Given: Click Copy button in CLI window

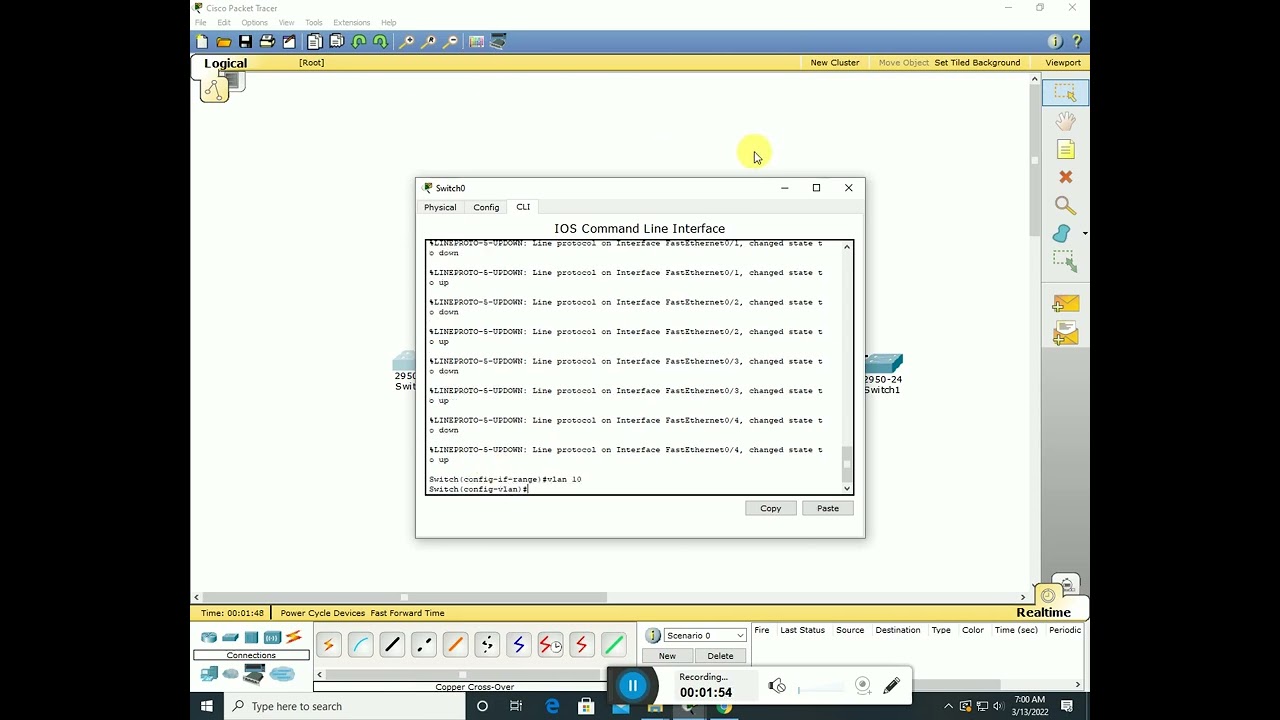Looking at the screenshot, I should tap(770, 508).
